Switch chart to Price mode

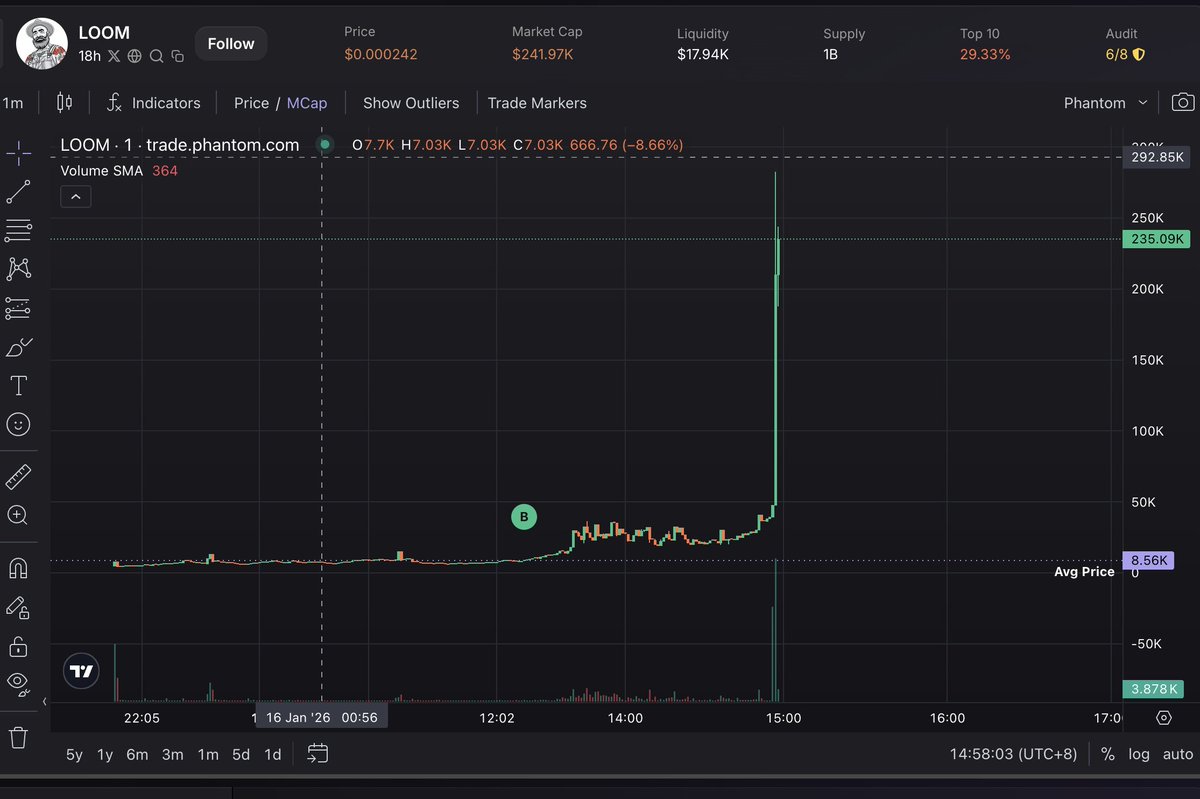pos(251,103)
